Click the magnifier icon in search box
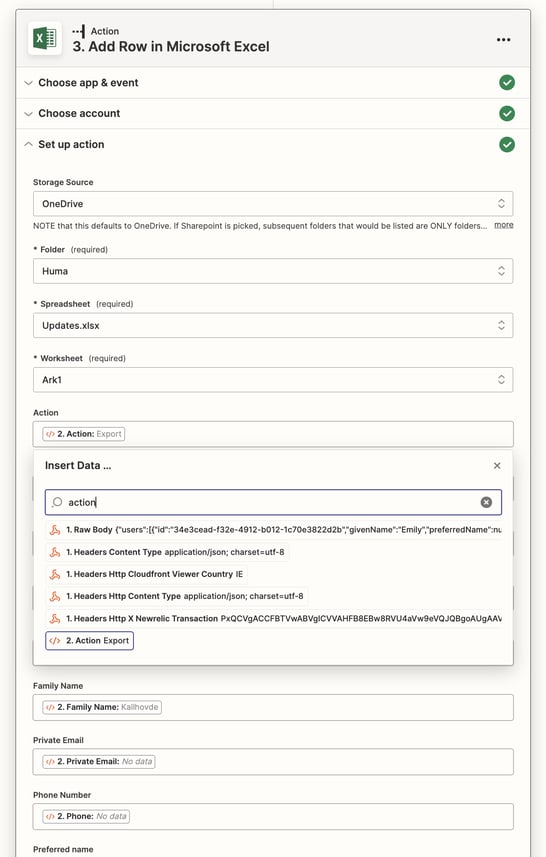The height and width of the screenshot is (857, 546). click(57, 502)
